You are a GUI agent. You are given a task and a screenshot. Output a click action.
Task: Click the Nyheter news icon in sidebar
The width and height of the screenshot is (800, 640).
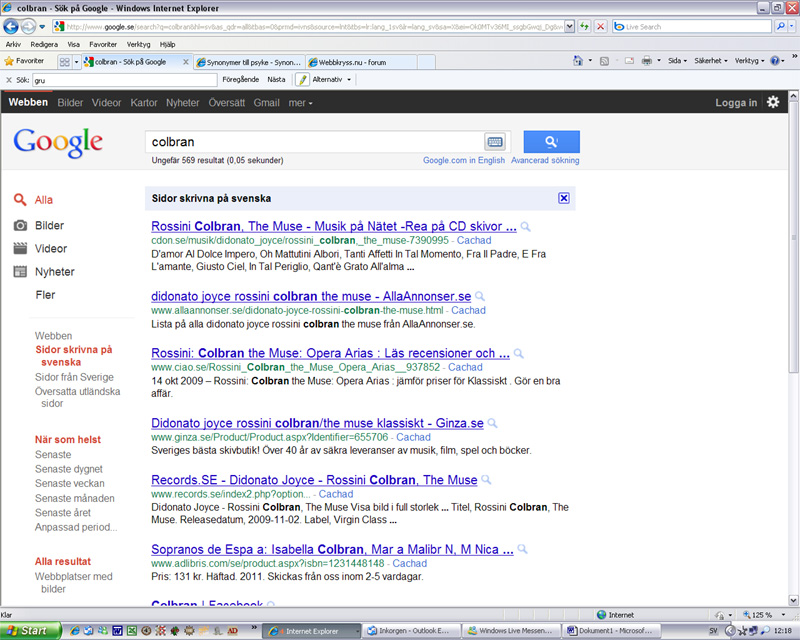tap(20, 272)
